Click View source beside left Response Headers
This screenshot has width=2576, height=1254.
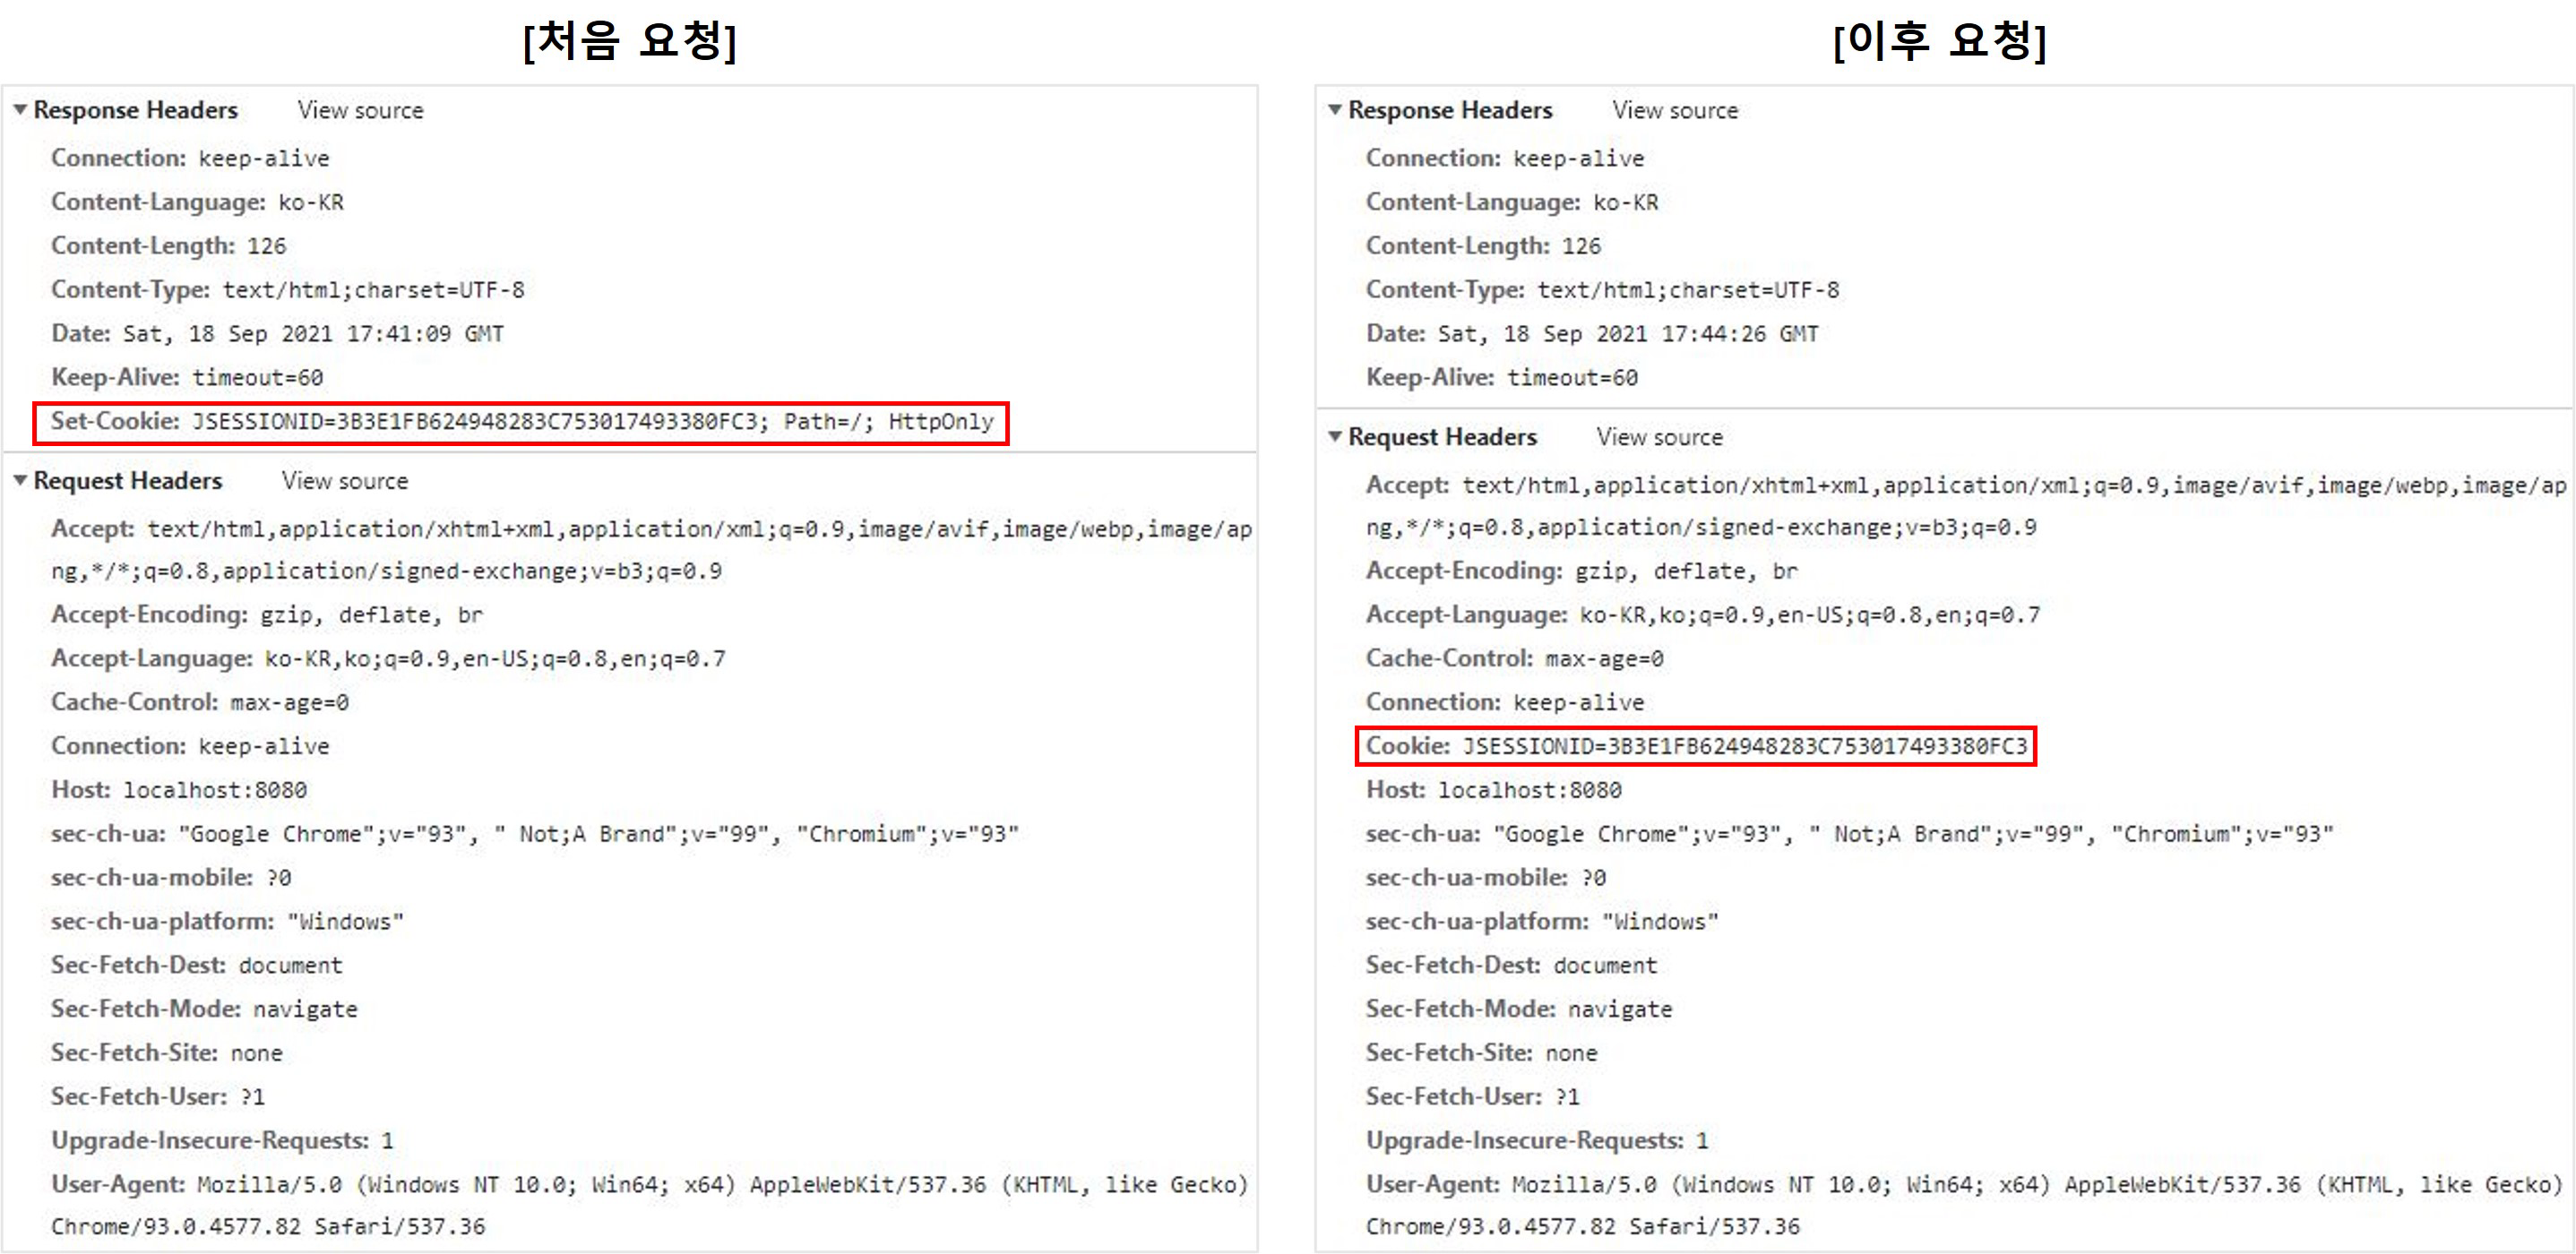click(360, 111)
